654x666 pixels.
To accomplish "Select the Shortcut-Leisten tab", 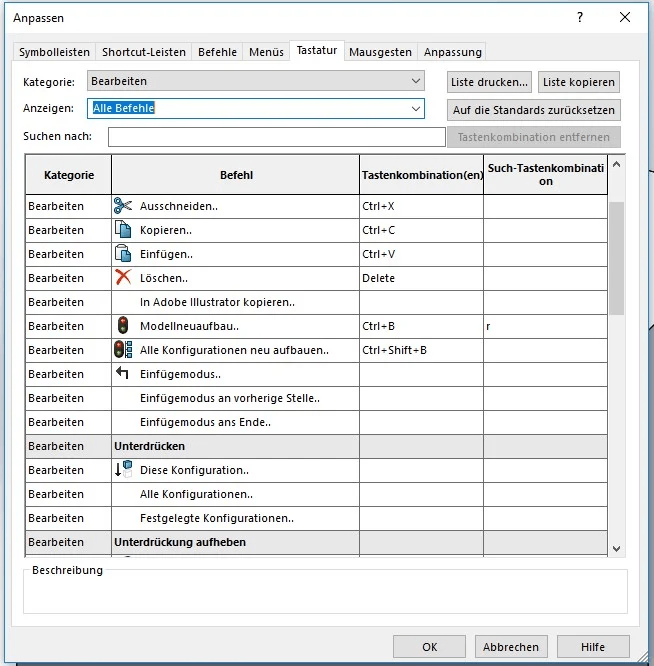I will point(145,52).
